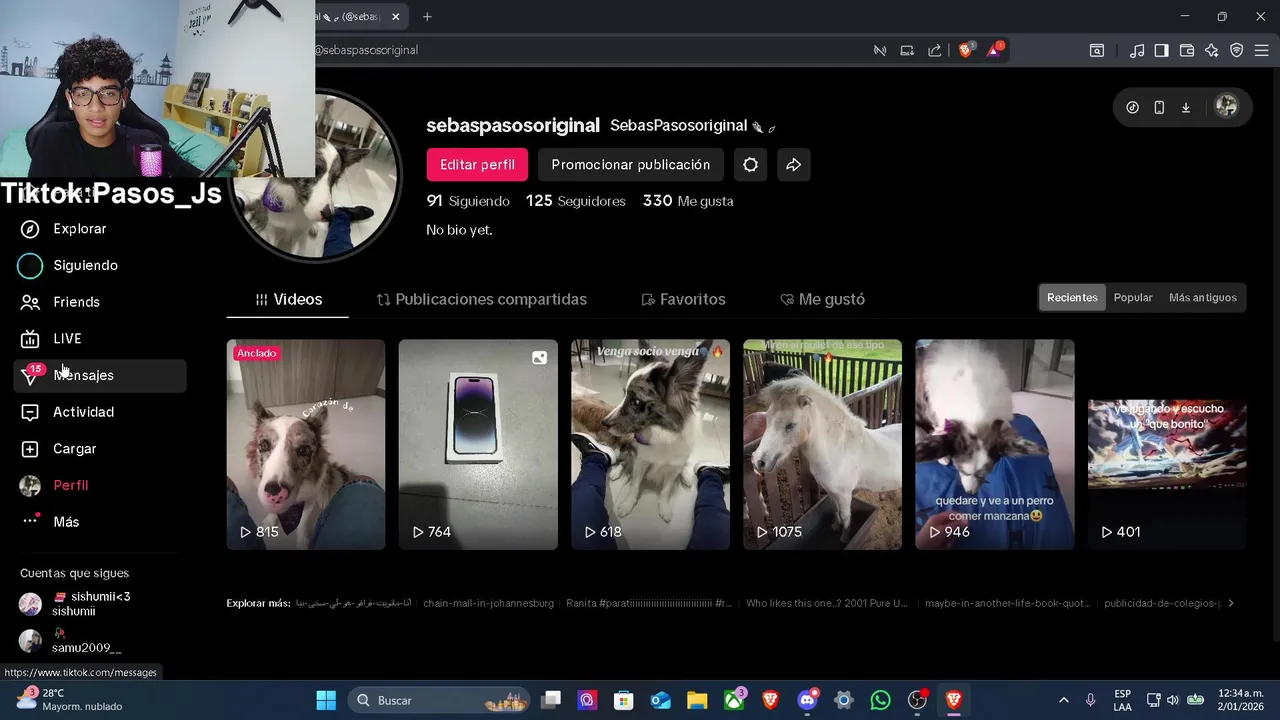The width and height of the screenshot is (1280, 720).
Task: Click the Promocionar publicación button
Action: coord(631,165)
